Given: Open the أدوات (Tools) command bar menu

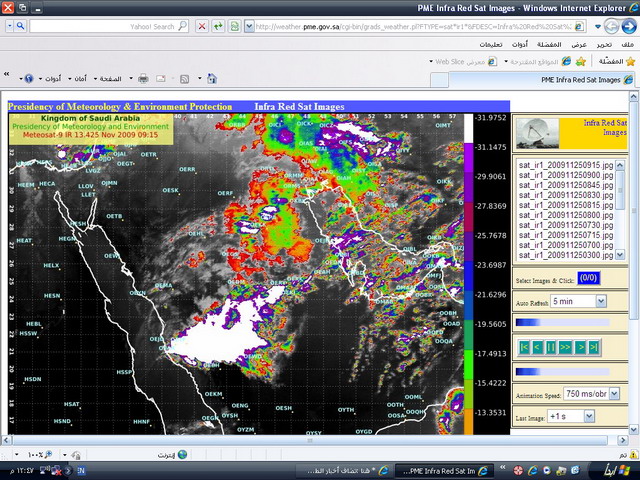Looking at the screenshot, I should click(x=50, y=79).
